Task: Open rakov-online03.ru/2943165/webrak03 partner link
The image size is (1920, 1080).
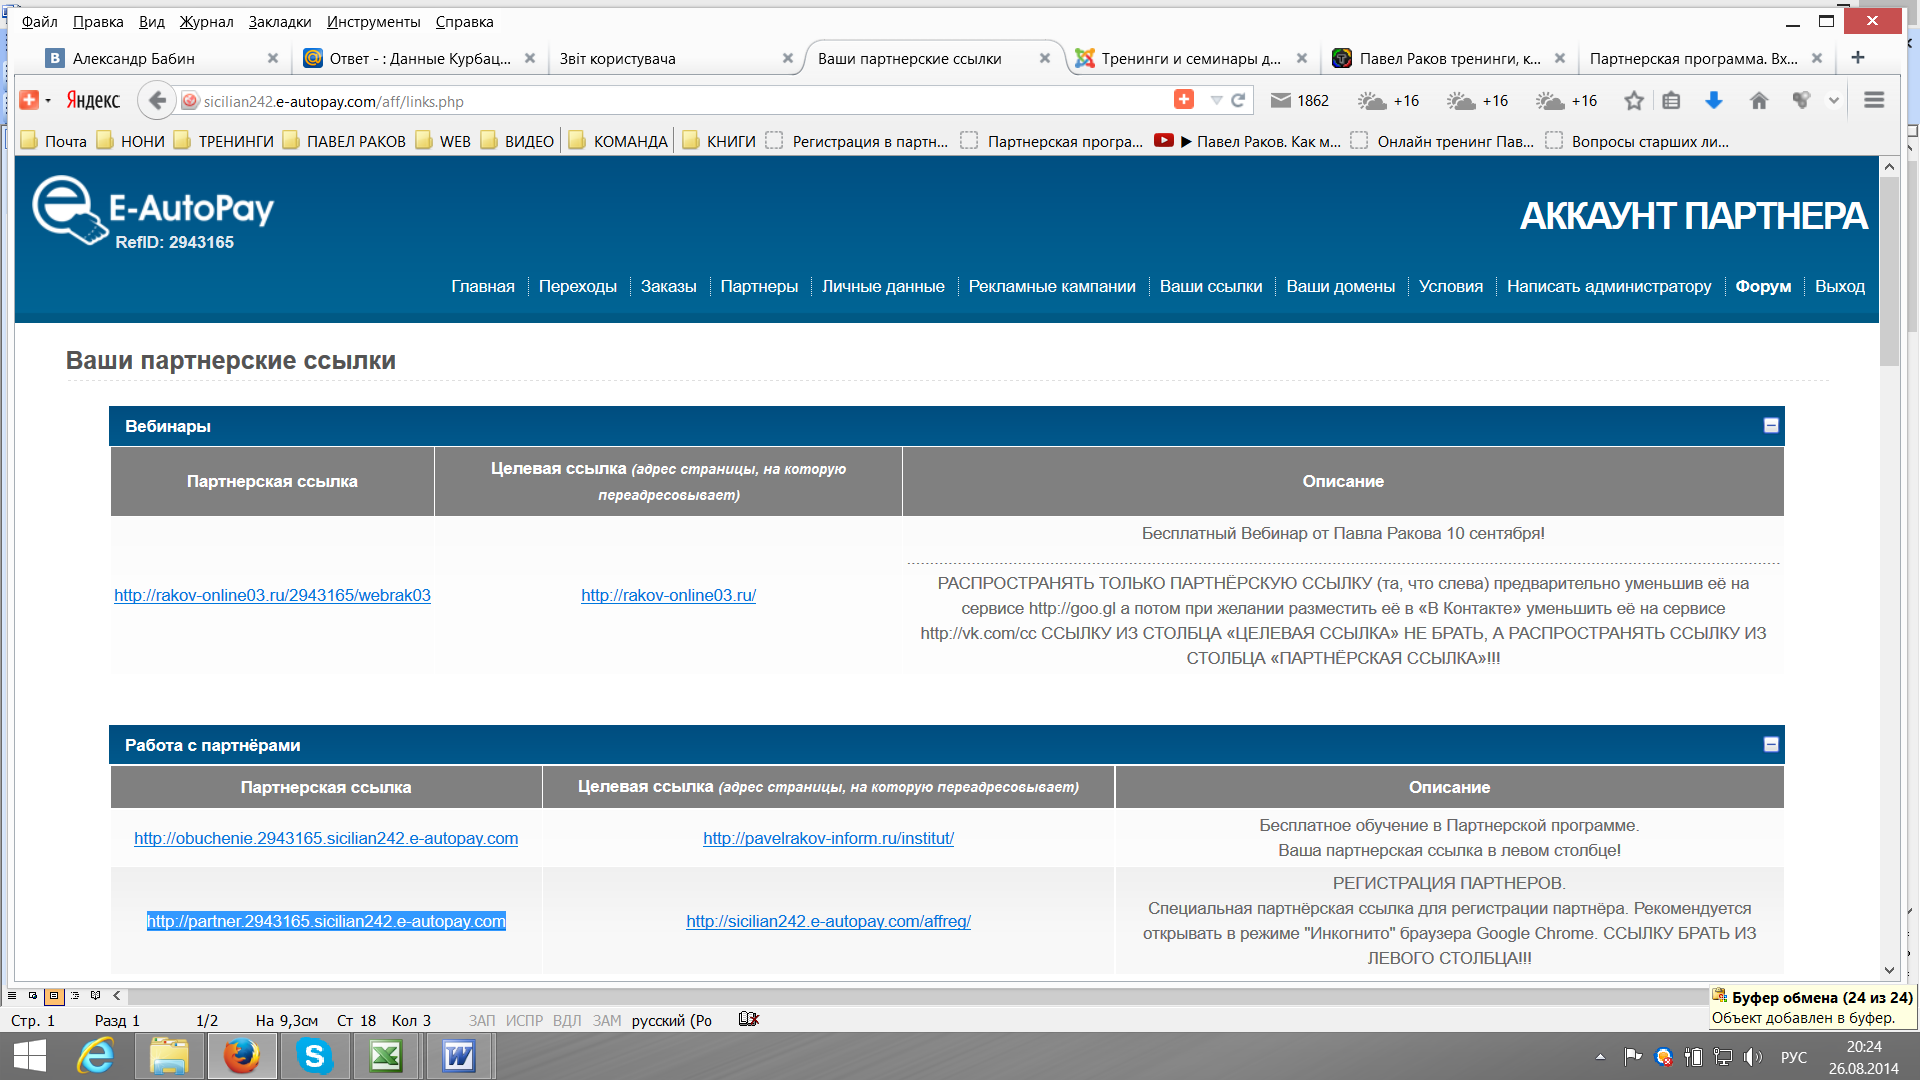Action: click(x=272, y=595)
